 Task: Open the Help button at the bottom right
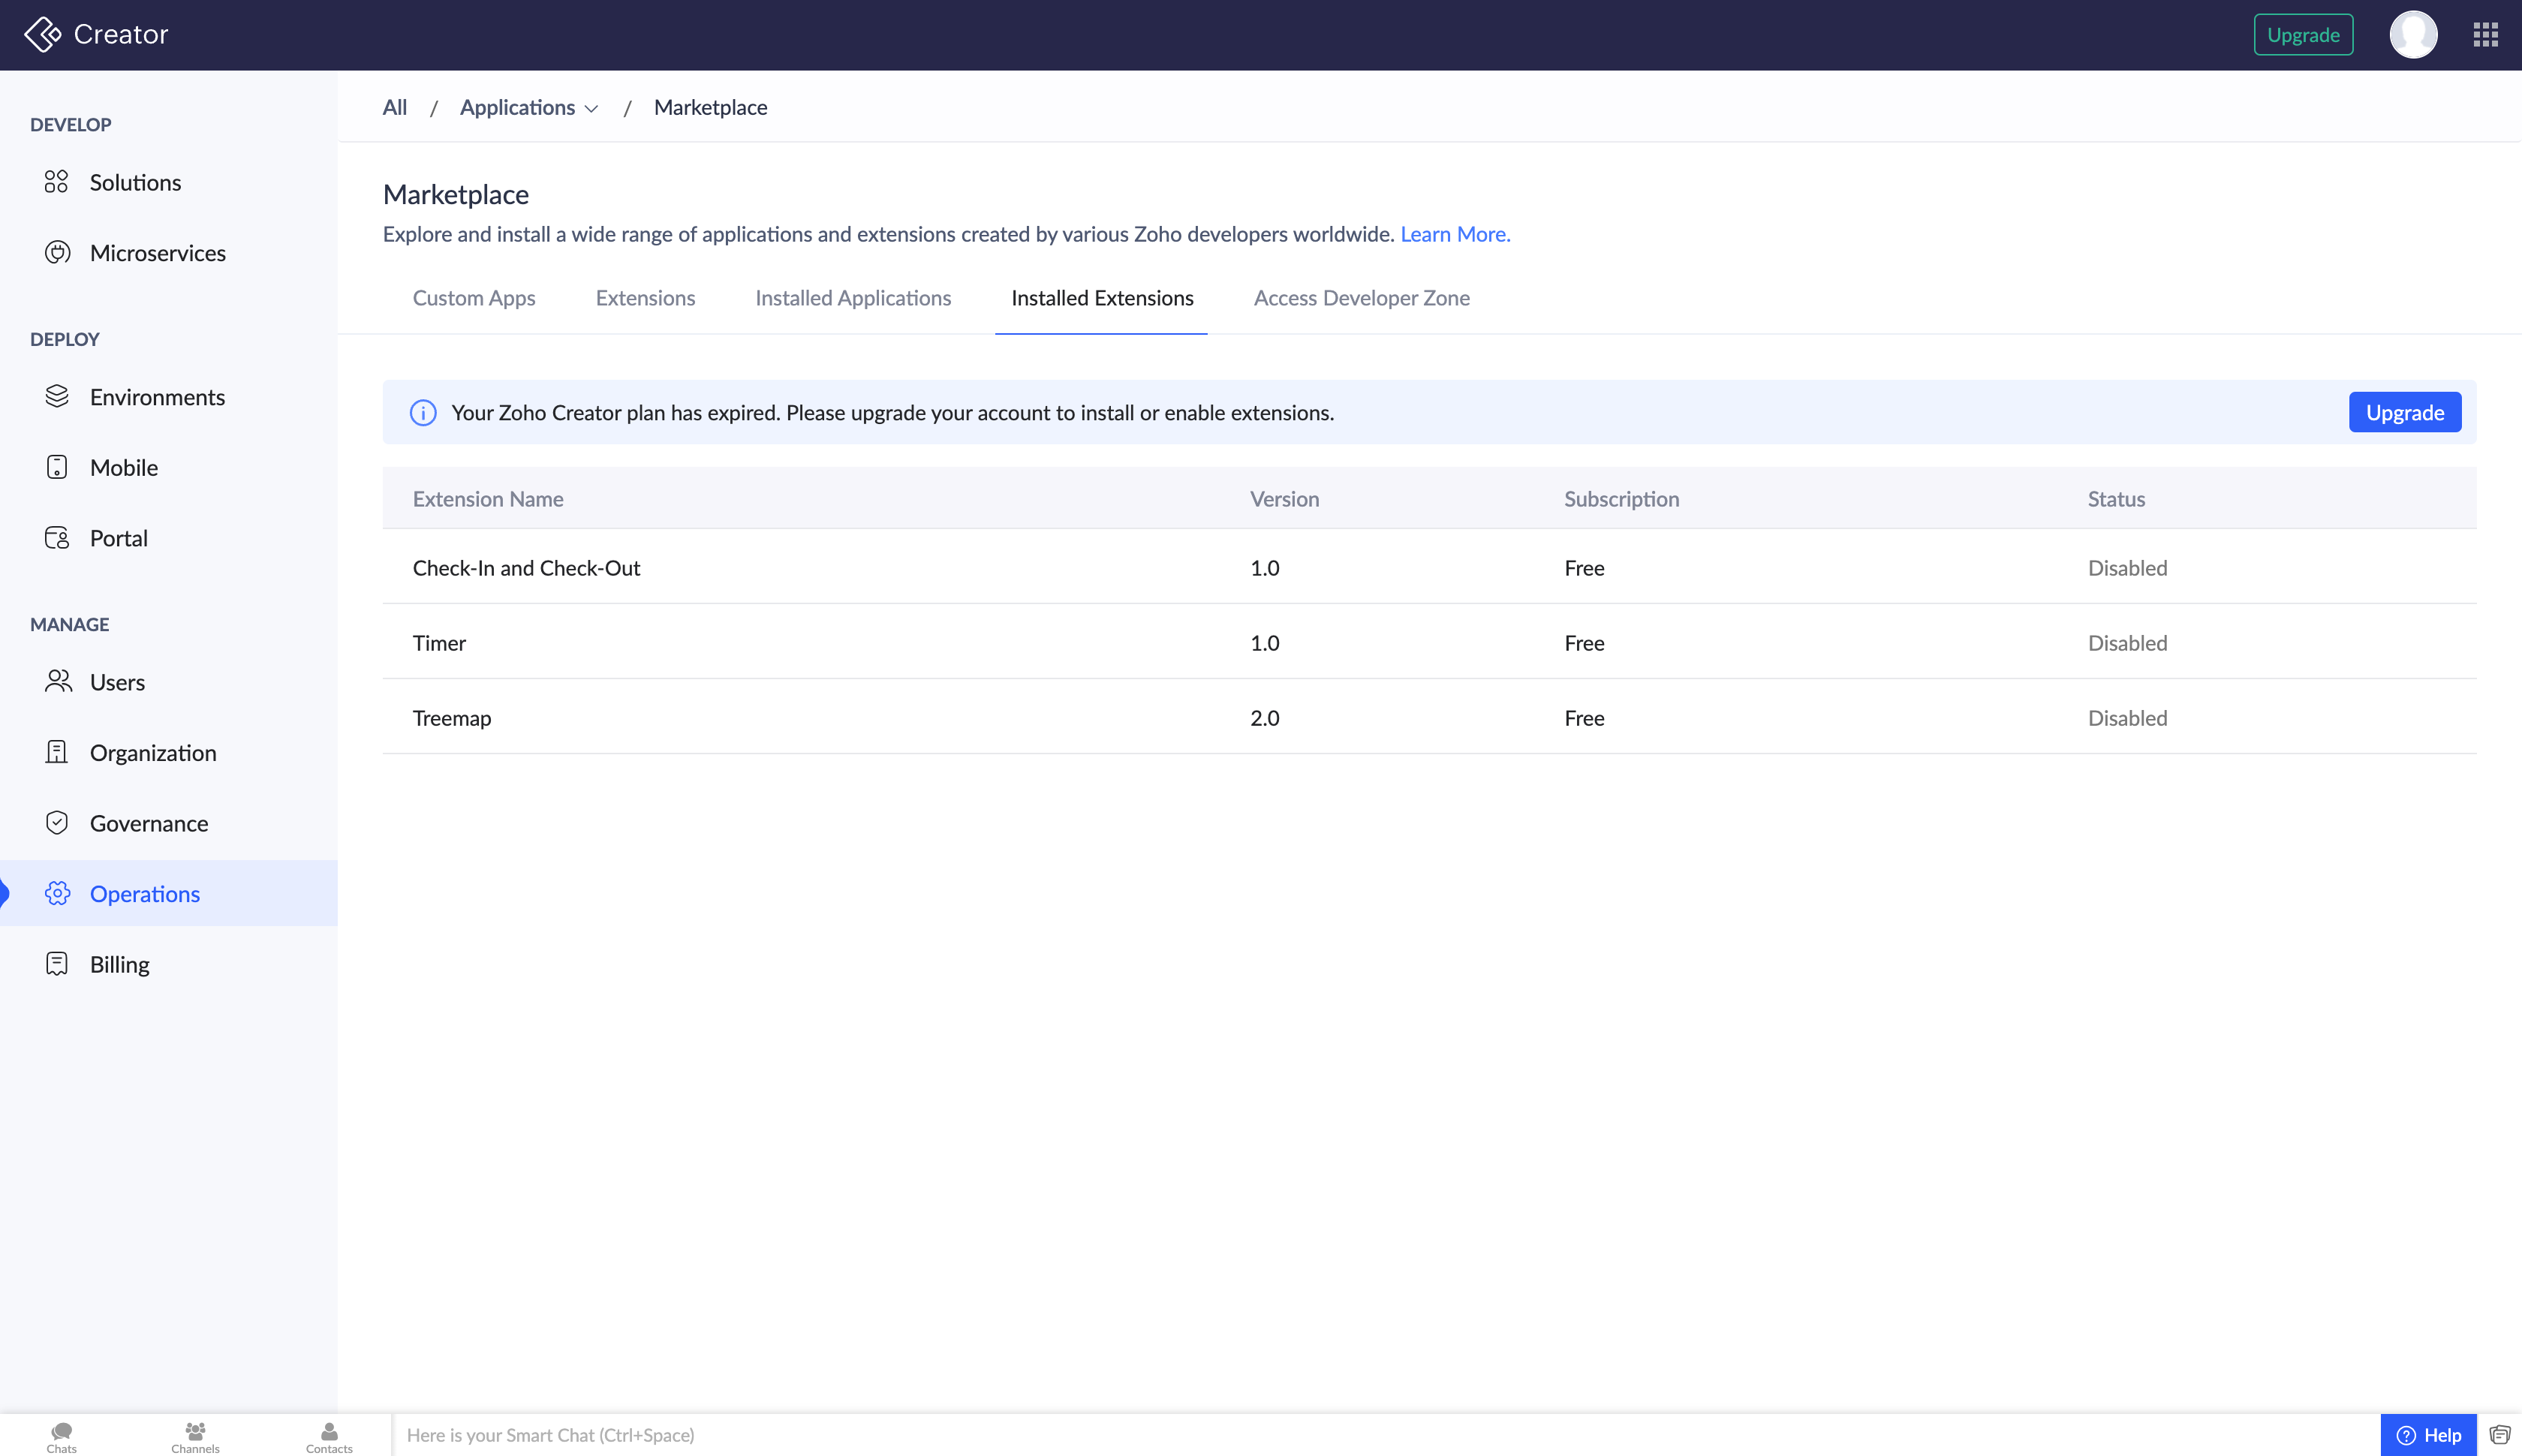[x=2428, y=1435]
